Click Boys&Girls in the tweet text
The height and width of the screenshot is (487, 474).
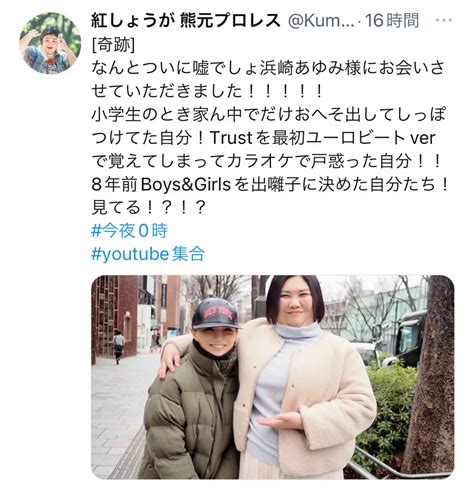[x=186, y=184]
